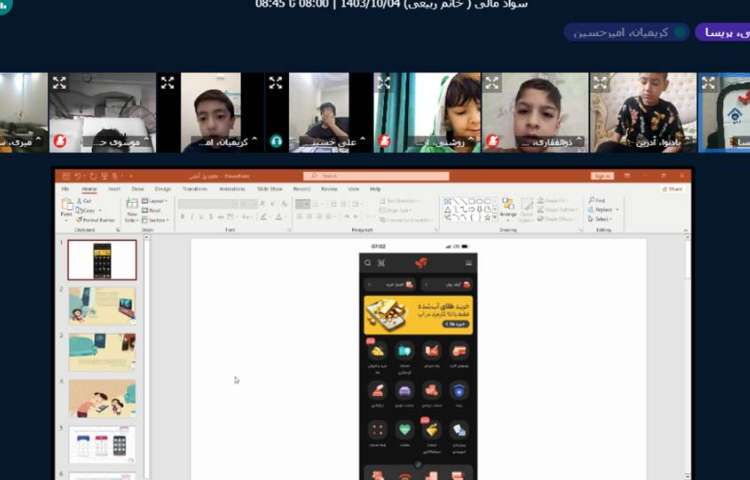Select slide 2 thumbnail
The height and width of the screenshot is (480, 750).
[102, 306]
